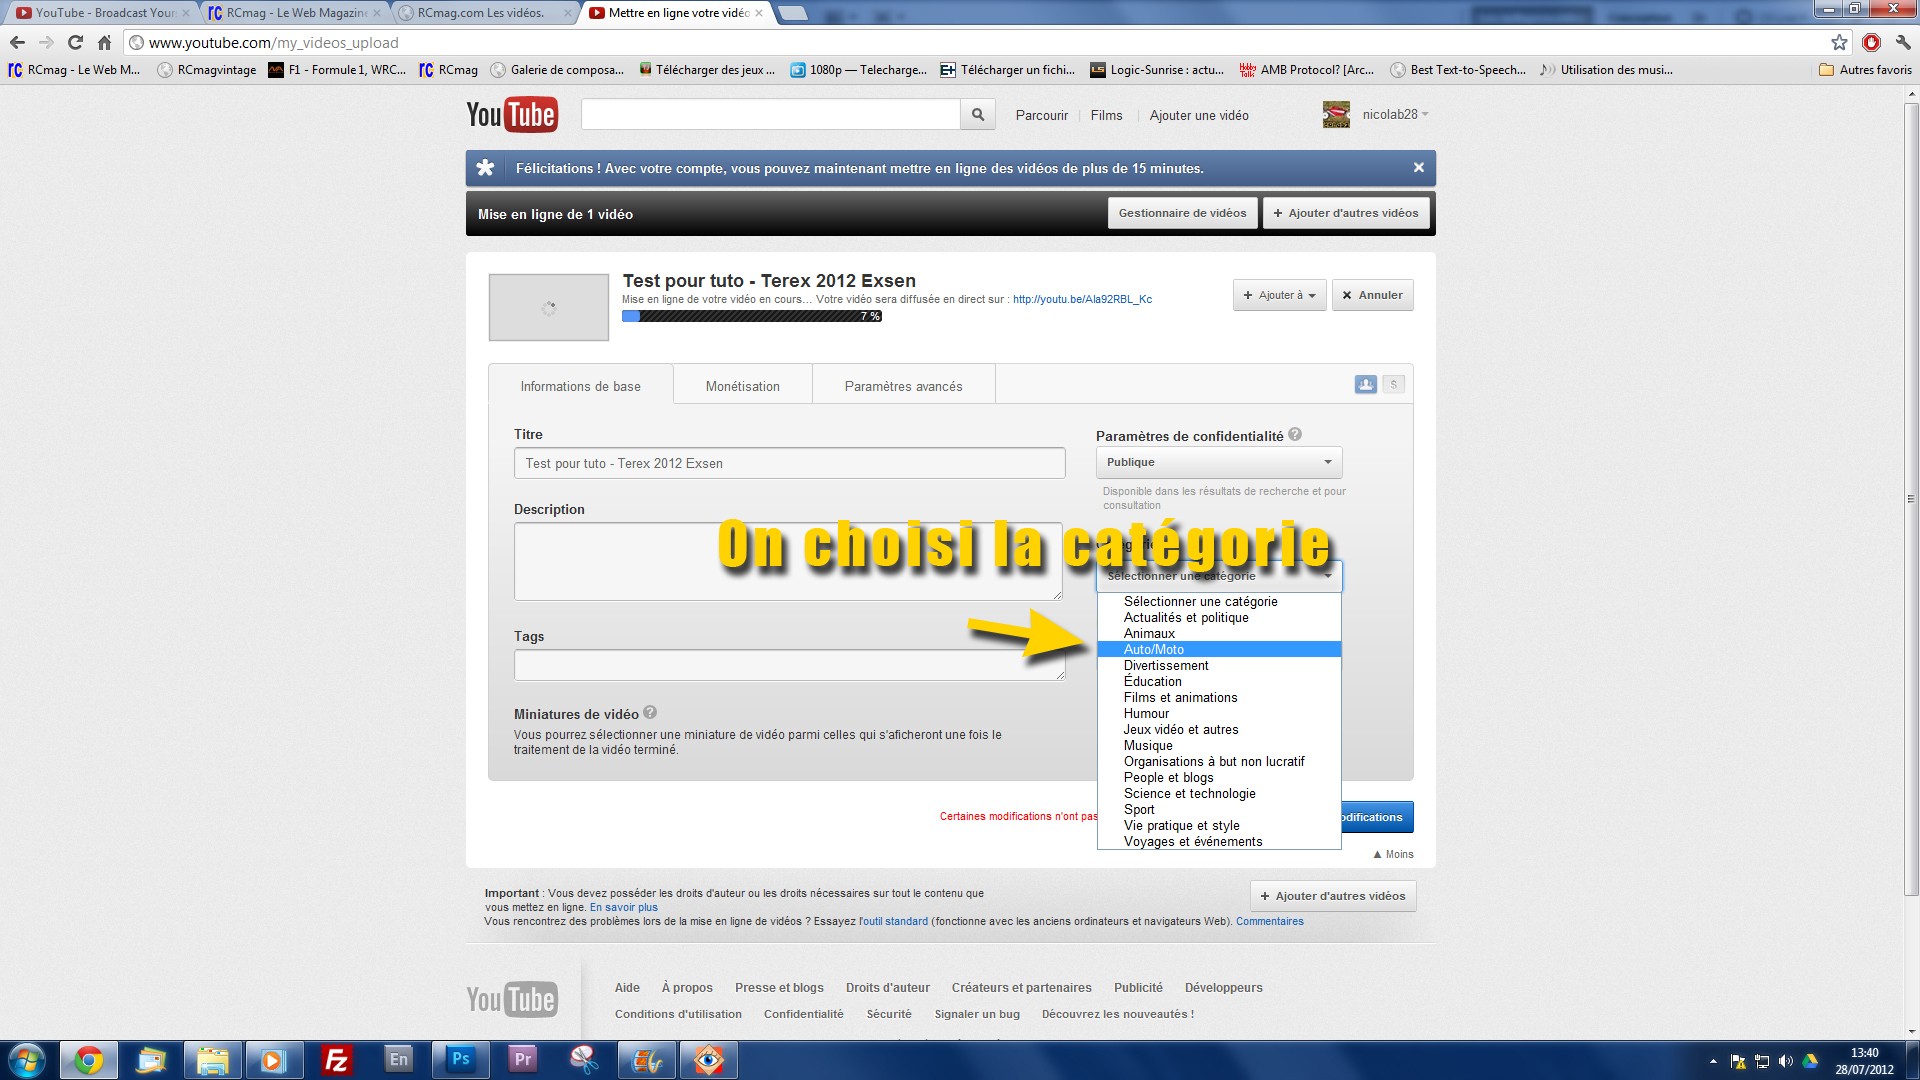1920x1080 pixels.
Task: Open Windows Start button
Action: click(x=27, y=1060)
